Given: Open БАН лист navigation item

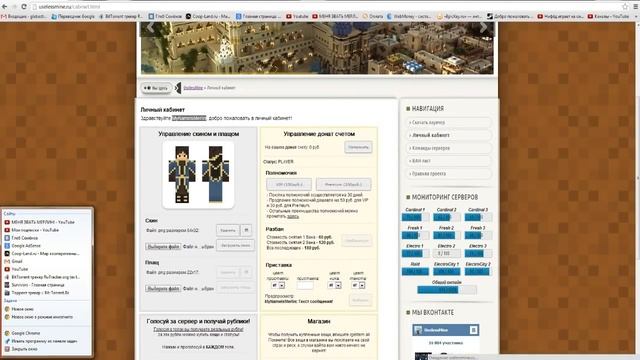Looking at the screenshot, I should 449,161.
